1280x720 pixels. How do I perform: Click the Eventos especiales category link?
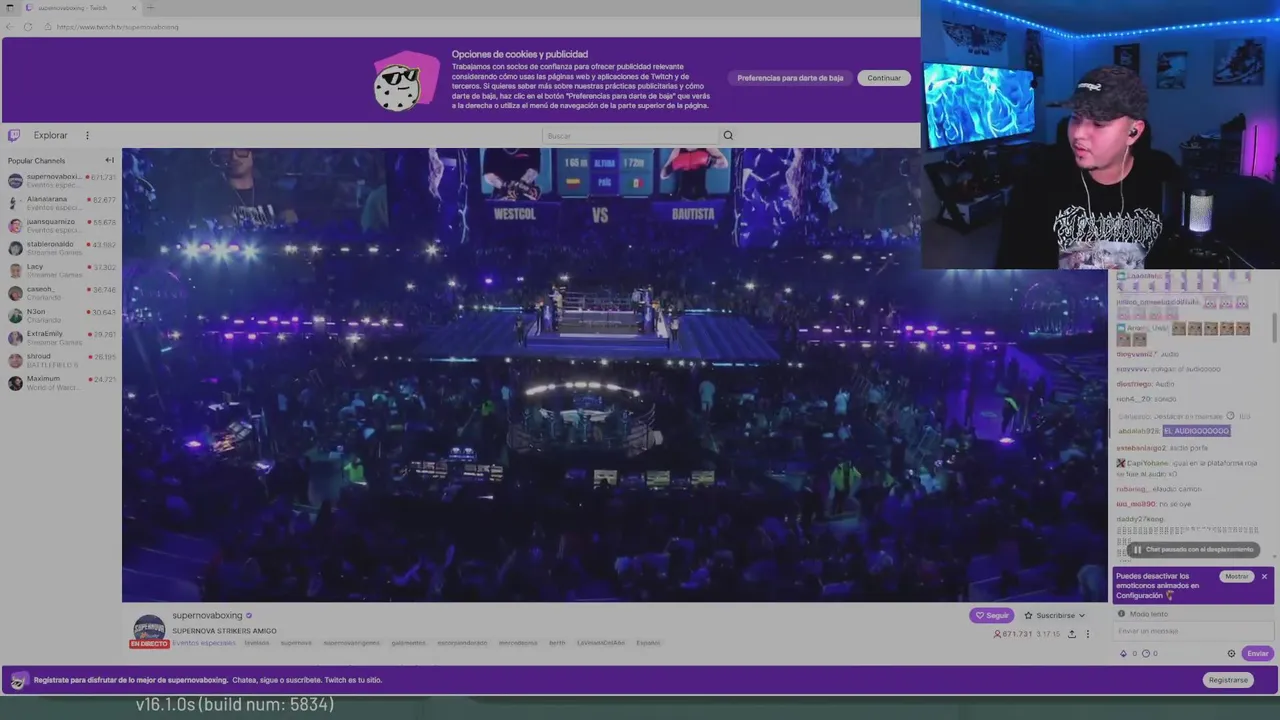tap(204, 643)
